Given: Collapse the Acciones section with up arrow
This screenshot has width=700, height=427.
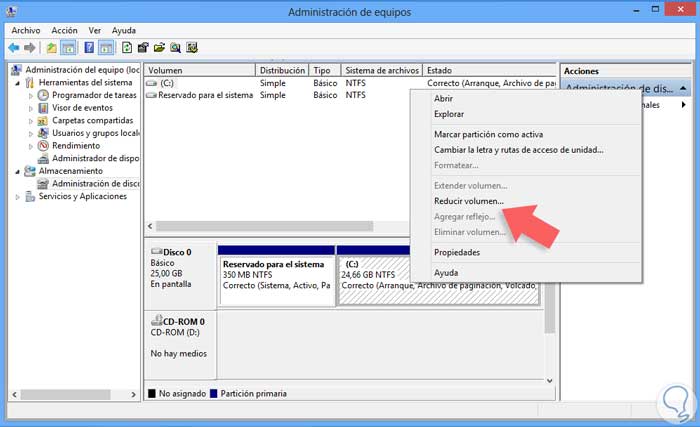Looking at the screenshot, I should pyautogui.click(x=683, y=88).
